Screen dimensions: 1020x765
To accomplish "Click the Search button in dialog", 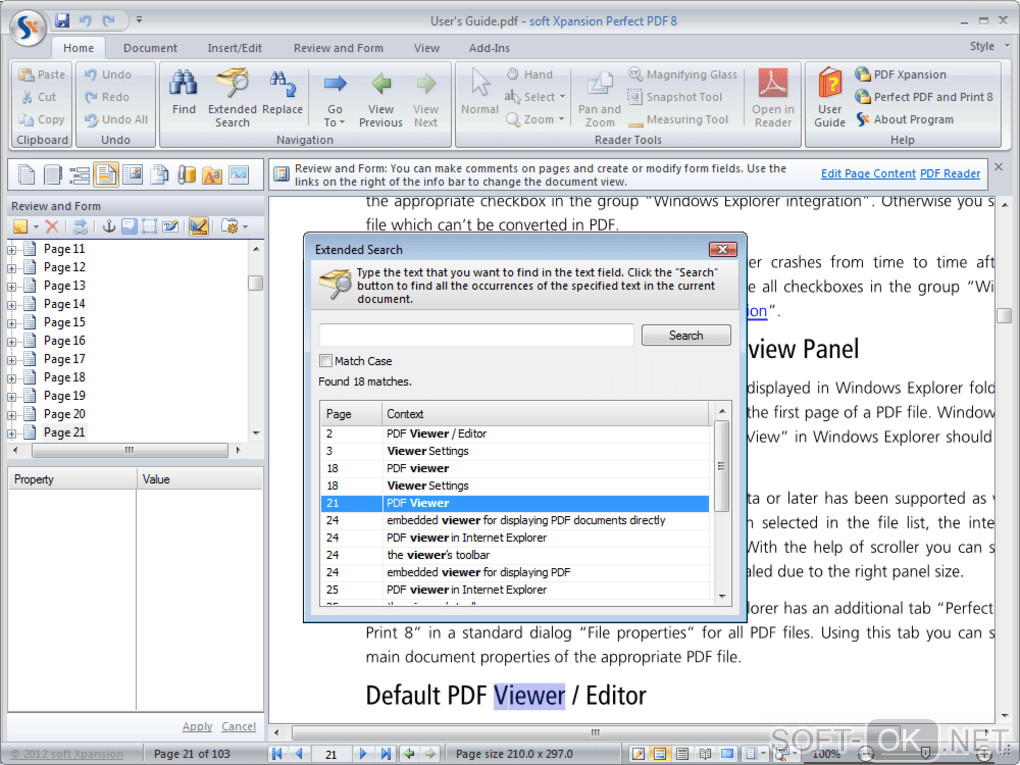I will pos(686,335).
